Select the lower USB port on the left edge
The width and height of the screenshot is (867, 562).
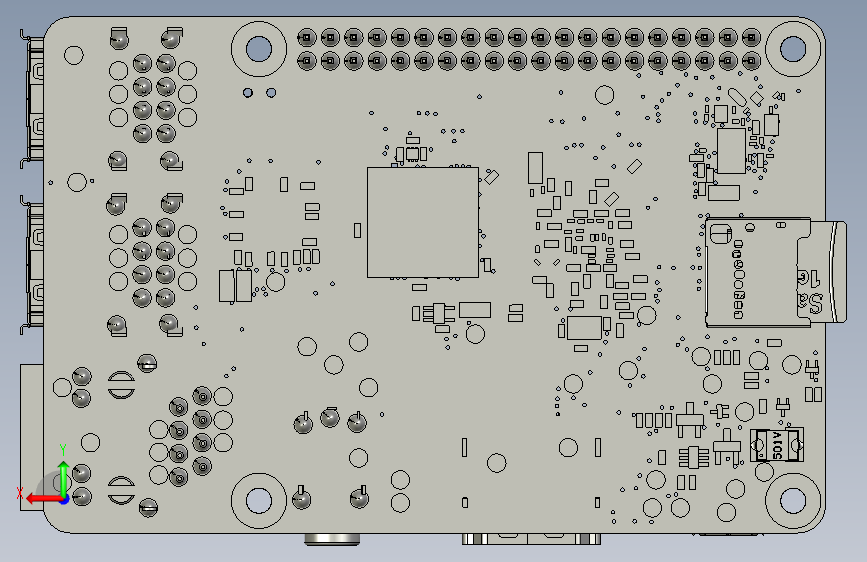click(x=32, y=266)
